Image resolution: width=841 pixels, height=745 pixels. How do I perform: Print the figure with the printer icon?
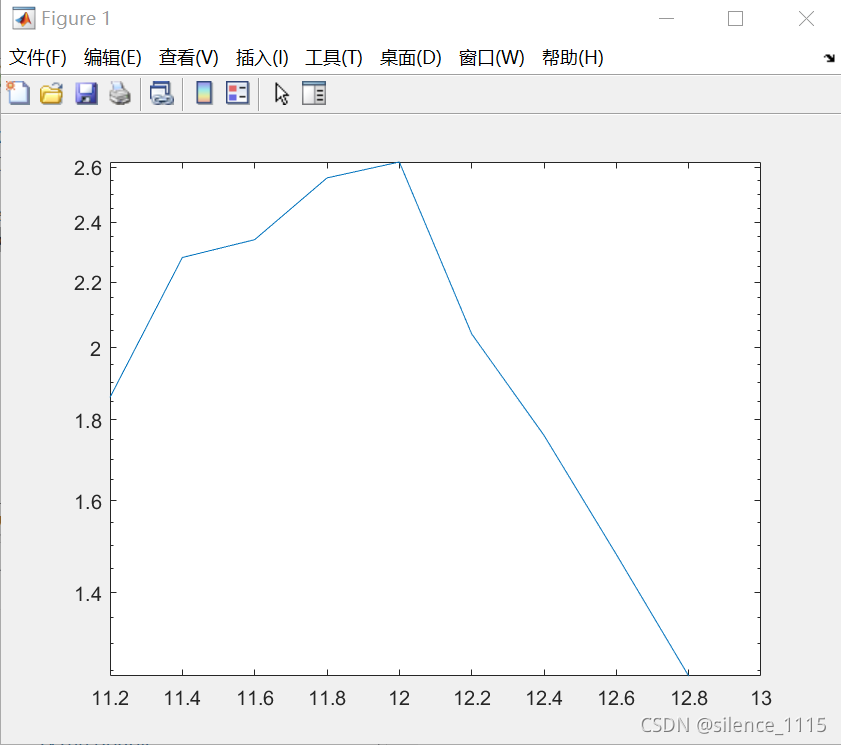tap(120, 94)
